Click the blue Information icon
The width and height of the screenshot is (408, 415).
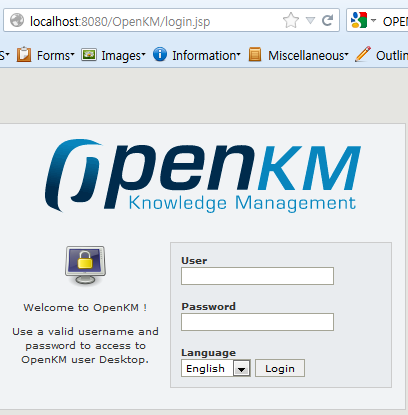(x=160, y=54)
